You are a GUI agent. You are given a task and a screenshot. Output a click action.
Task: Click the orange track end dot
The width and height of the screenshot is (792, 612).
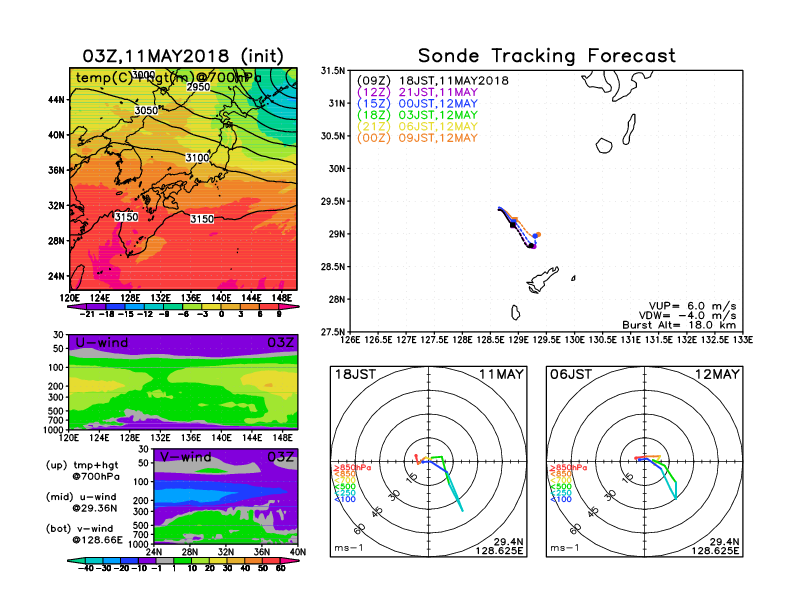538,235
